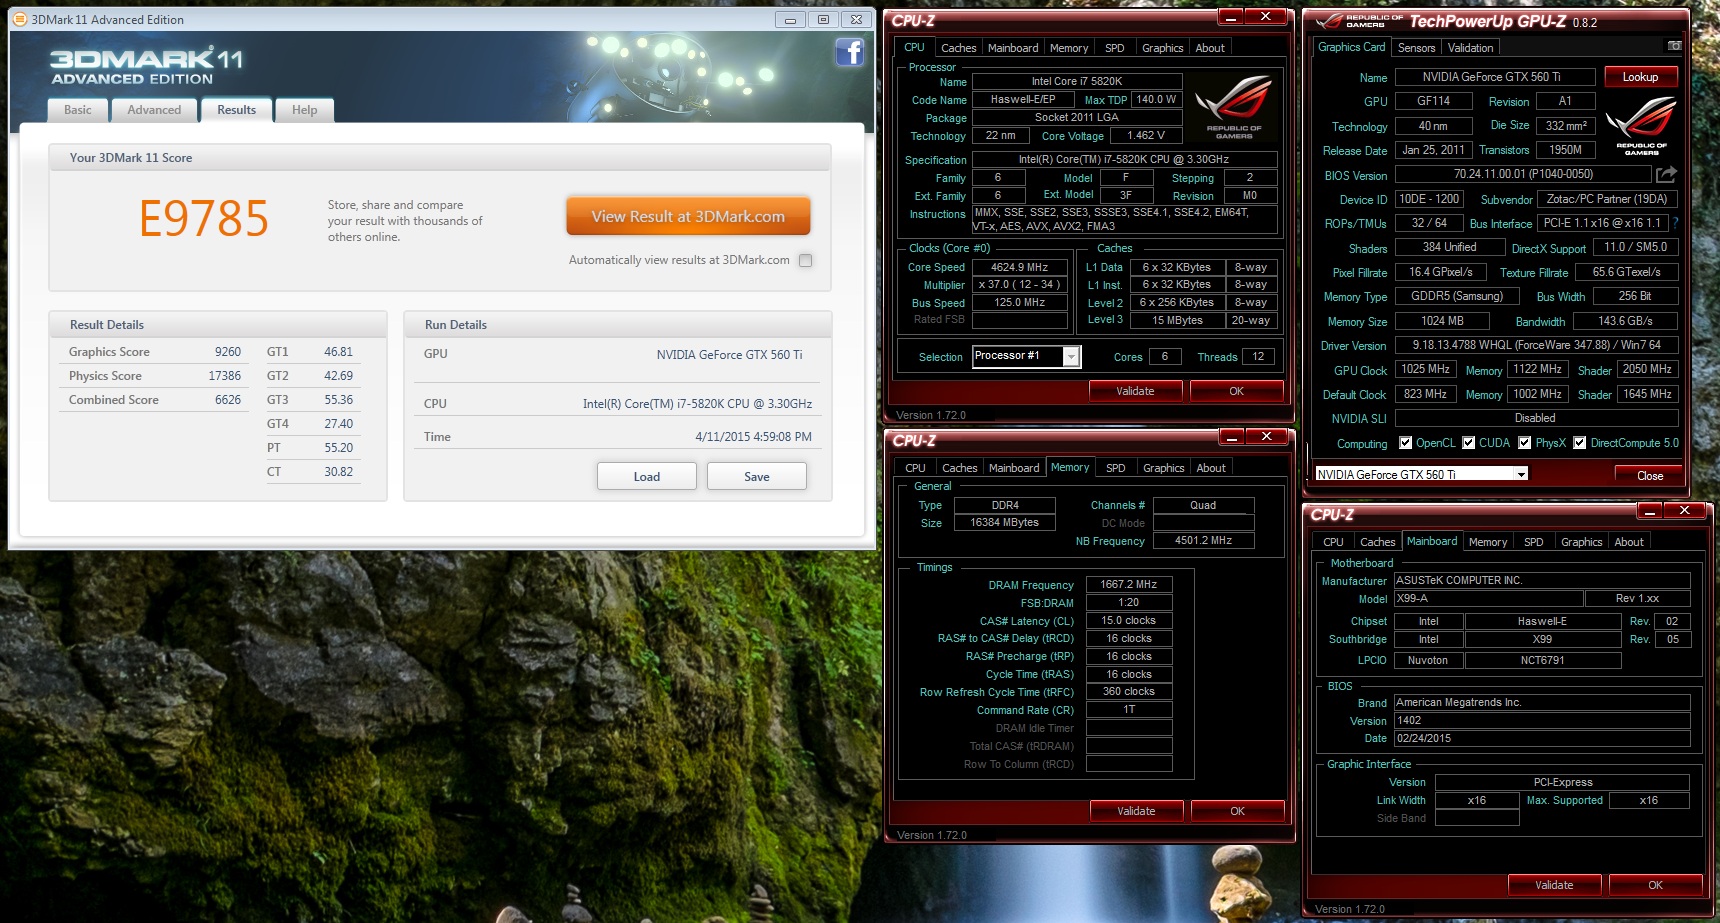Open the GPU-Z graphics card selector dropdown
Screen dimensions: 1720x923
point(1521,475)
